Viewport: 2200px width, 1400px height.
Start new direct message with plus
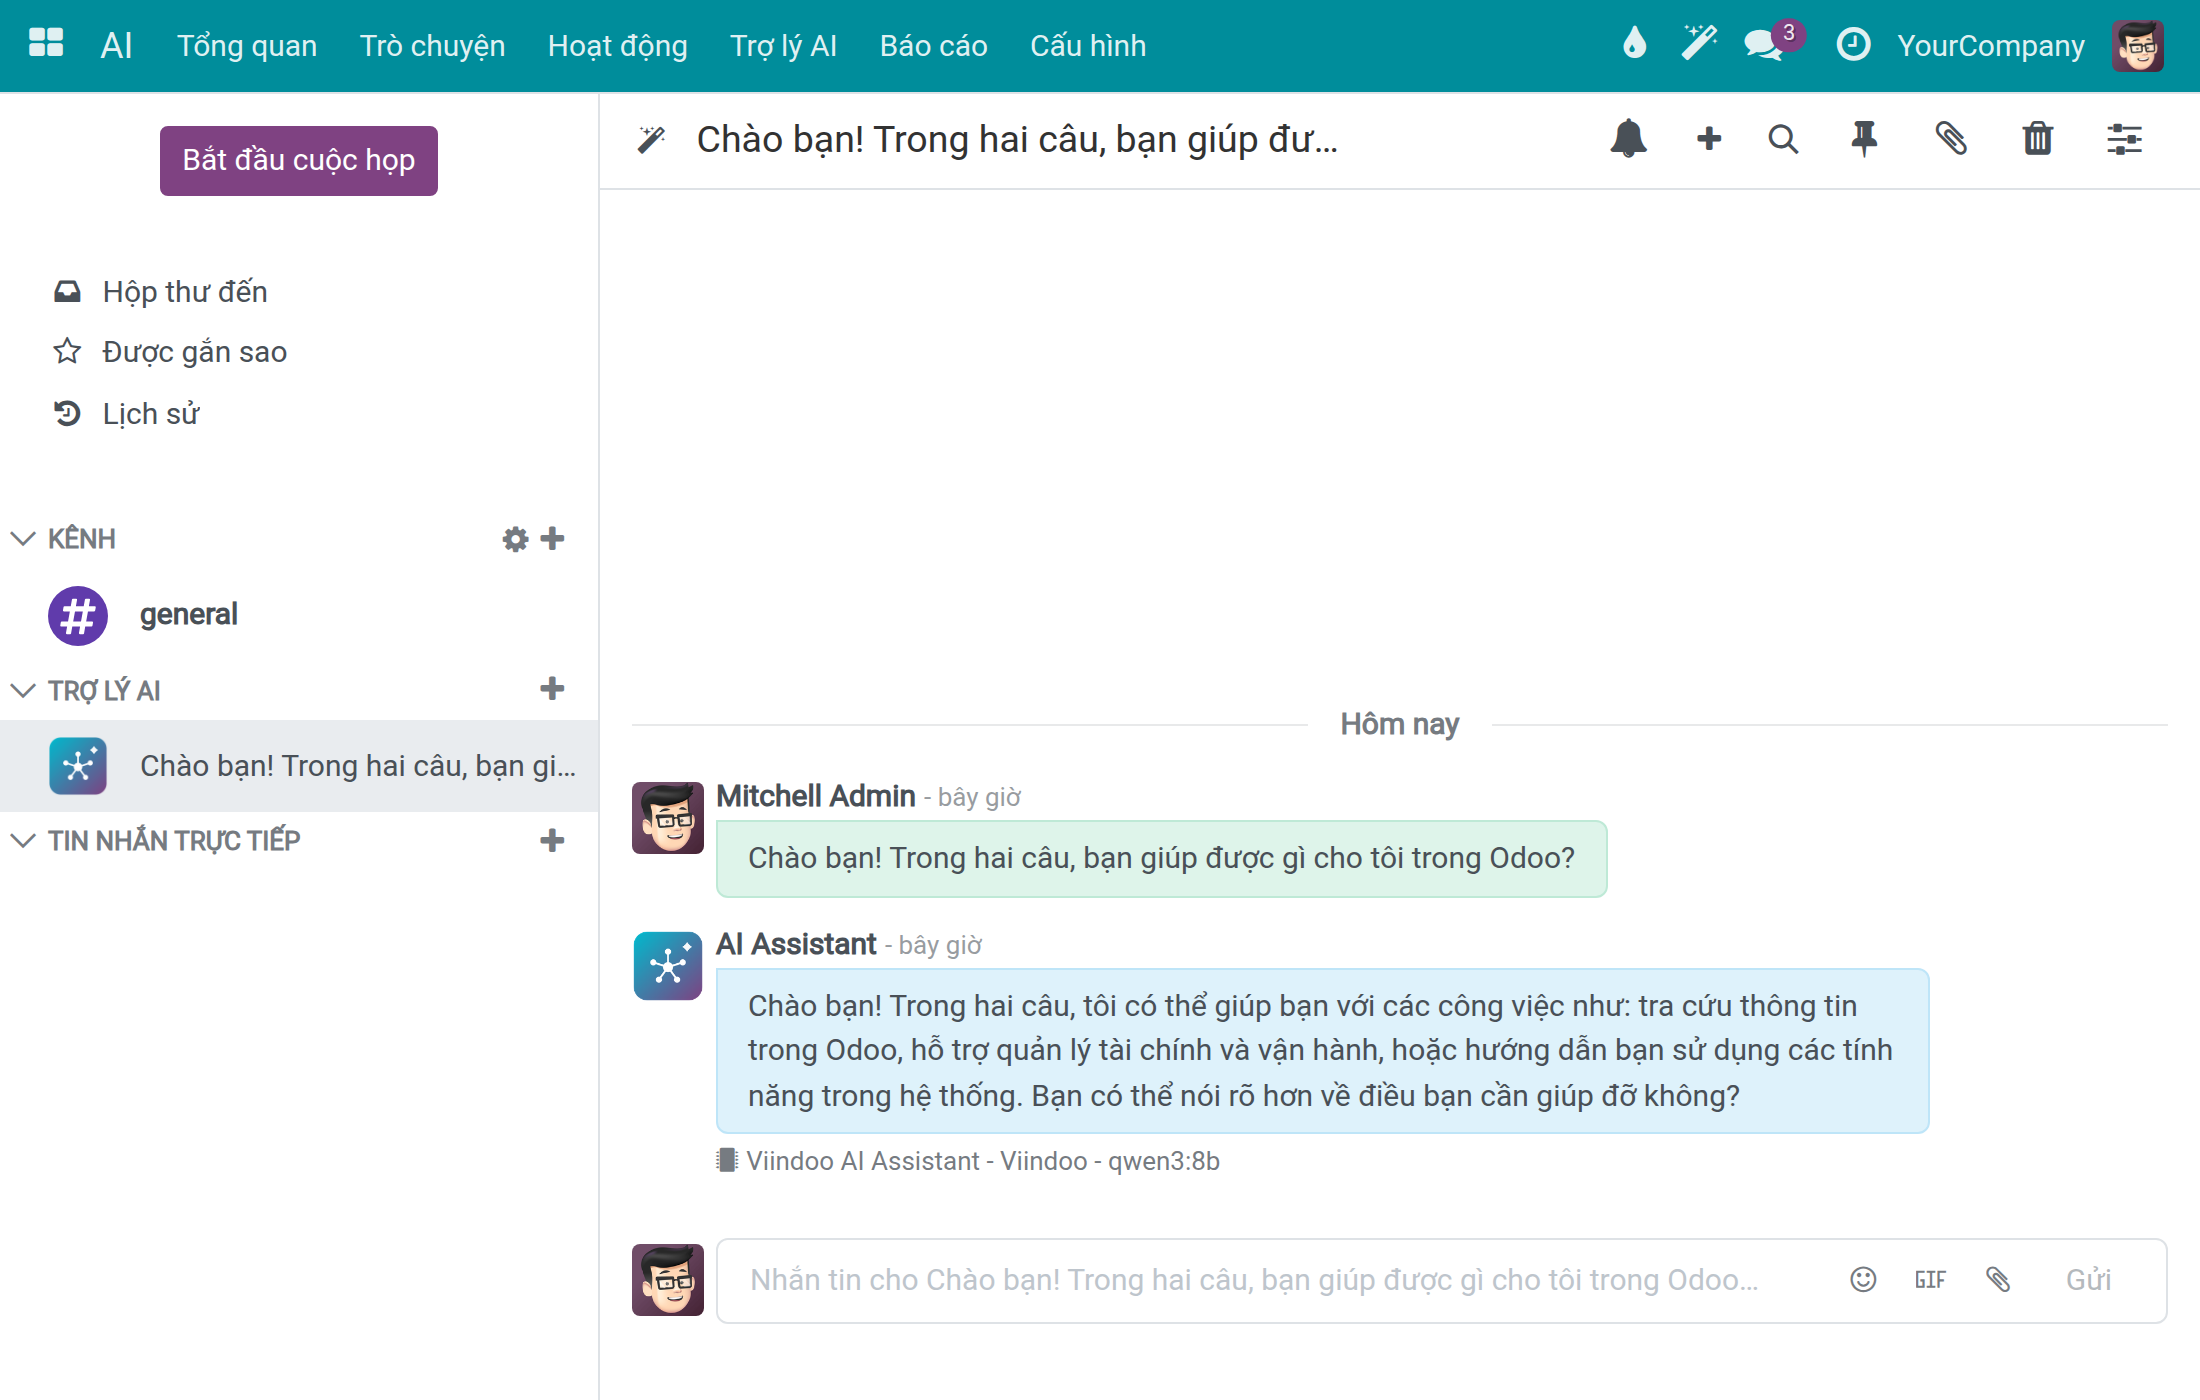(x=552, y=840)
